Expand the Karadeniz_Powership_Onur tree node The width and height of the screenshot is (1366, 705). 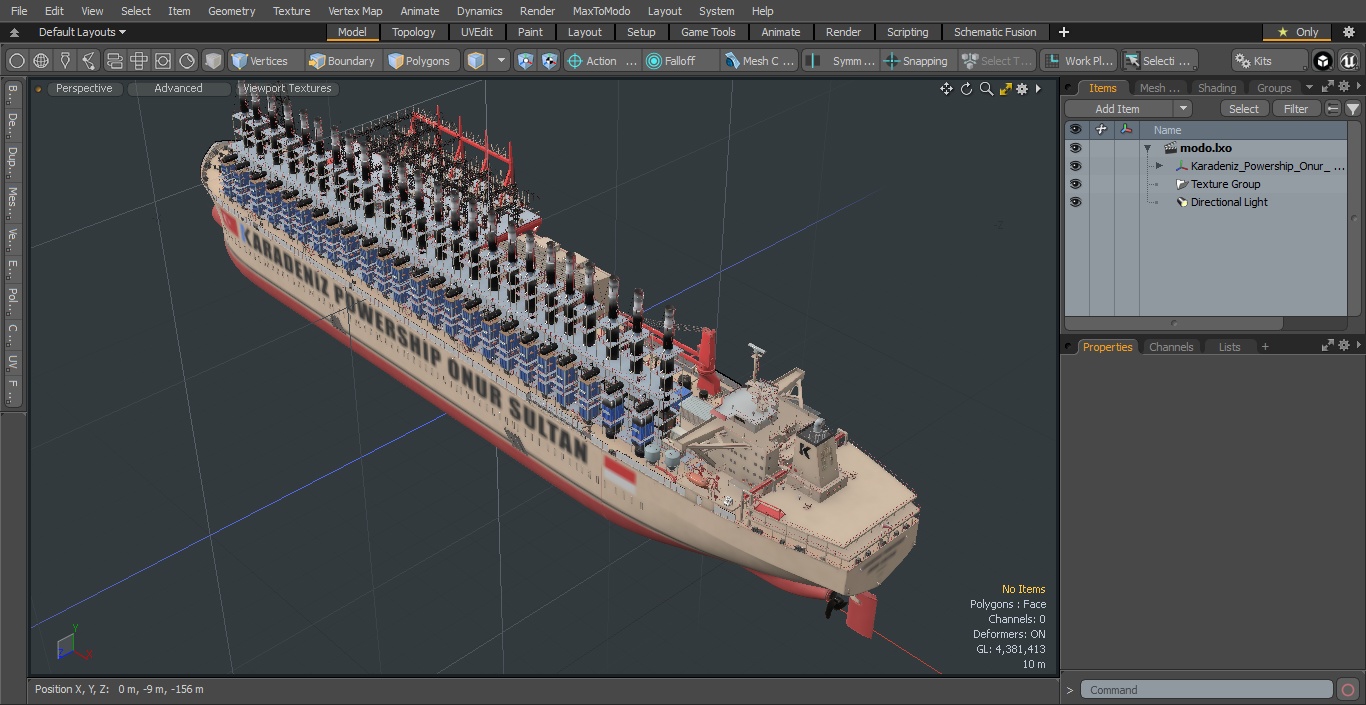pyautogui.click(x=1159, y=166)
